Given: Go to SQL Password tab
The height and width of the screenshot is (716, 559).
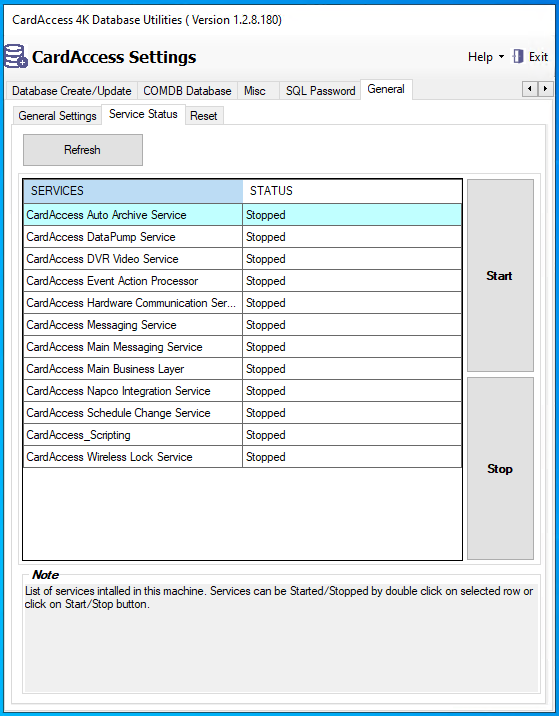Looking at the screenshot, I should [320, 91].
